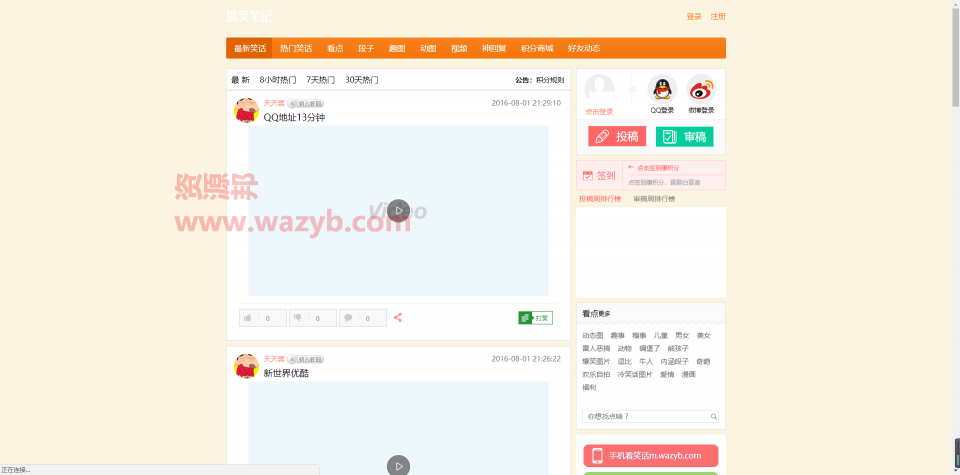
Task: Click the 欢乐自拍 tag
Action: coord(596,374)
